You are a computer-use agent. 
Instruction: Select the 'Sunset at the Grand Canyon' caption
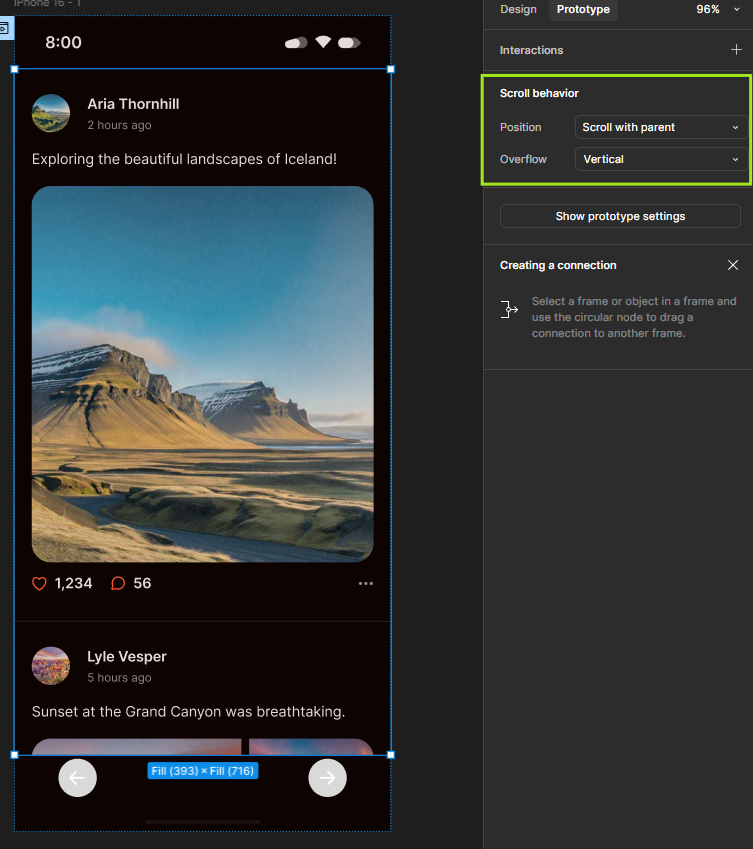tap(188, 711)
